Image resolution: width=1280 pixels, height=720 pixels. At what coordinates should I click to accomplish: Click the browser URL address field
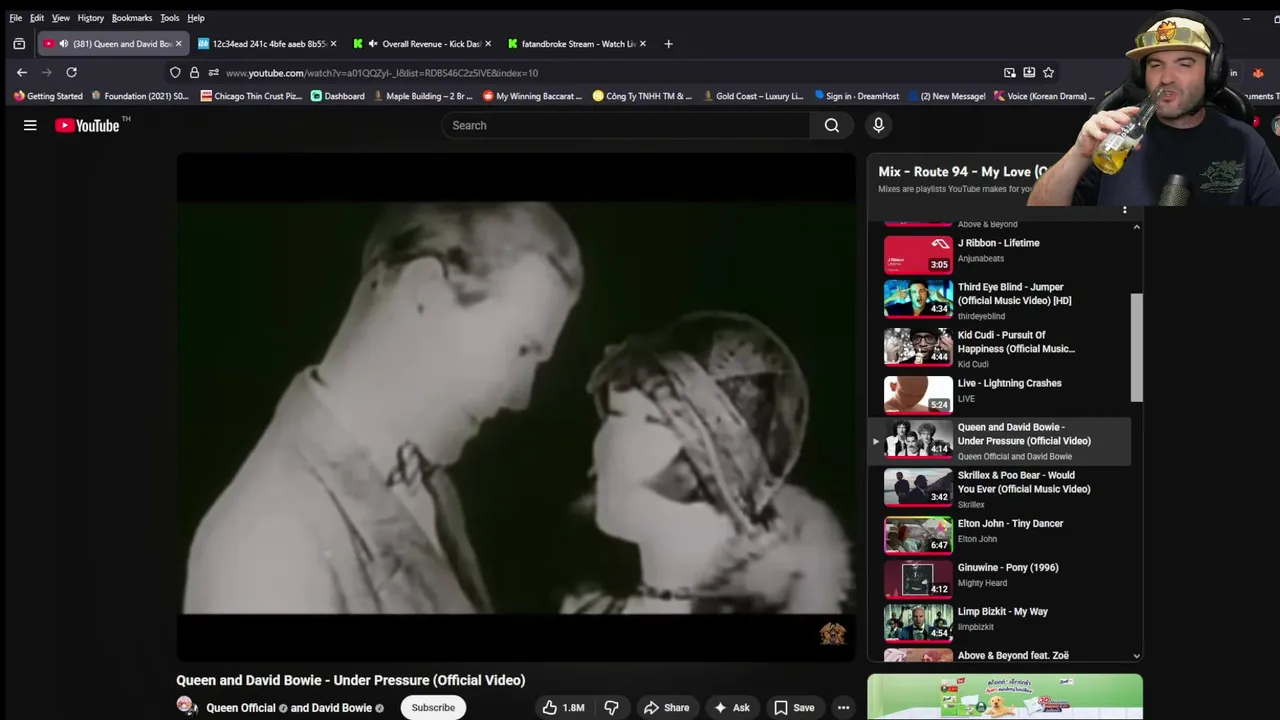[x=610, y=72]
